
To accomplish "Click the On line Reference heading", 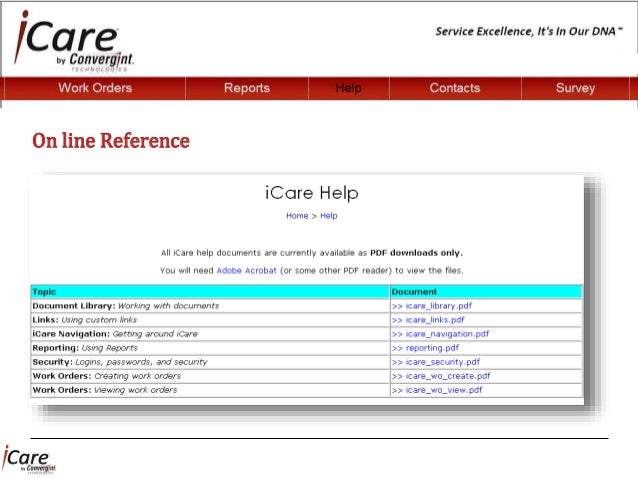I will point(111,141).
